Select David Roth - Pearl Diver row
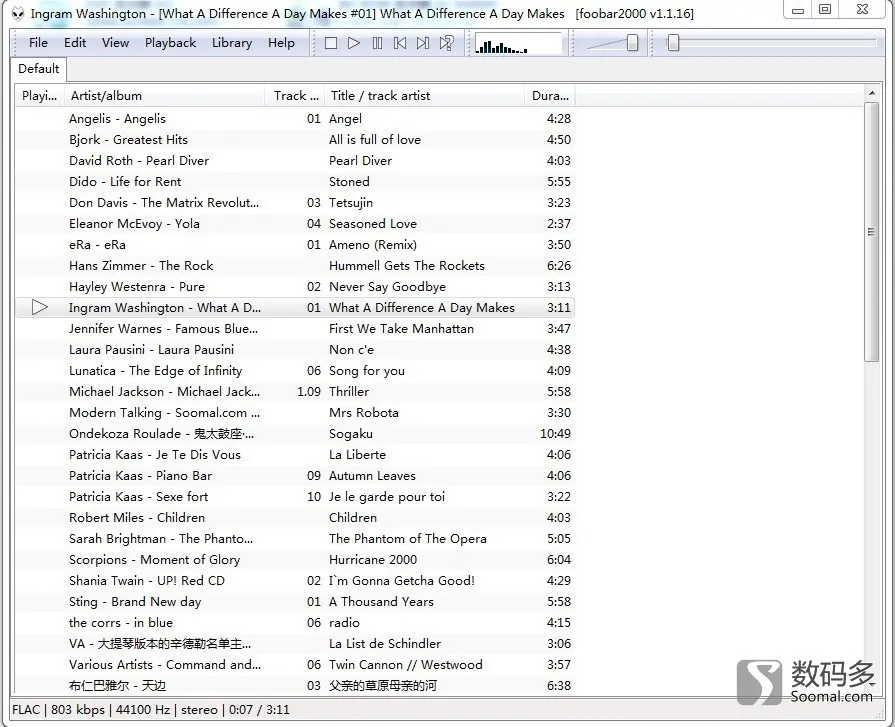This screenshot has height=727, width=895. pos(295,161)
